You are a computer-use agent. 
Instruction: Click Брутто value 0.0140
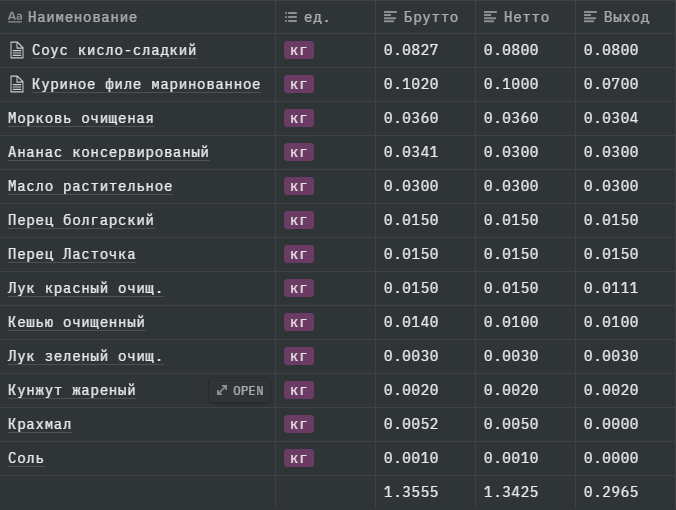[411, 322]
